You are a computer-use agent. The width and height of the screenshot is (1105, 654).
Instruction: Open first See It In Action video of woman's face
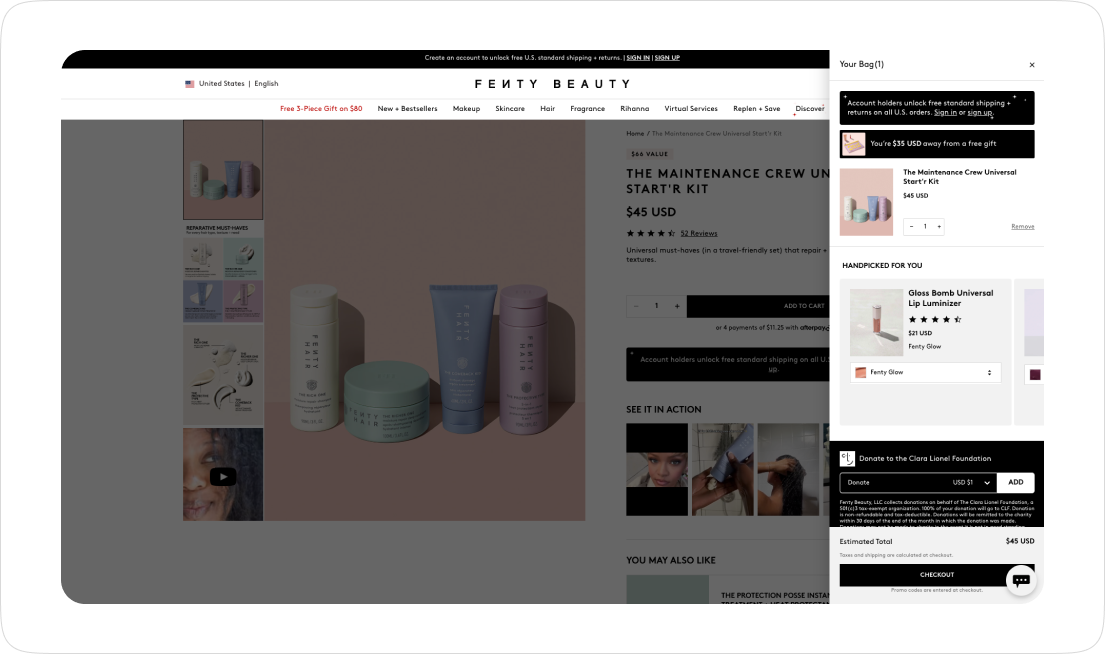pyautogui.click(x=657, y=469)
